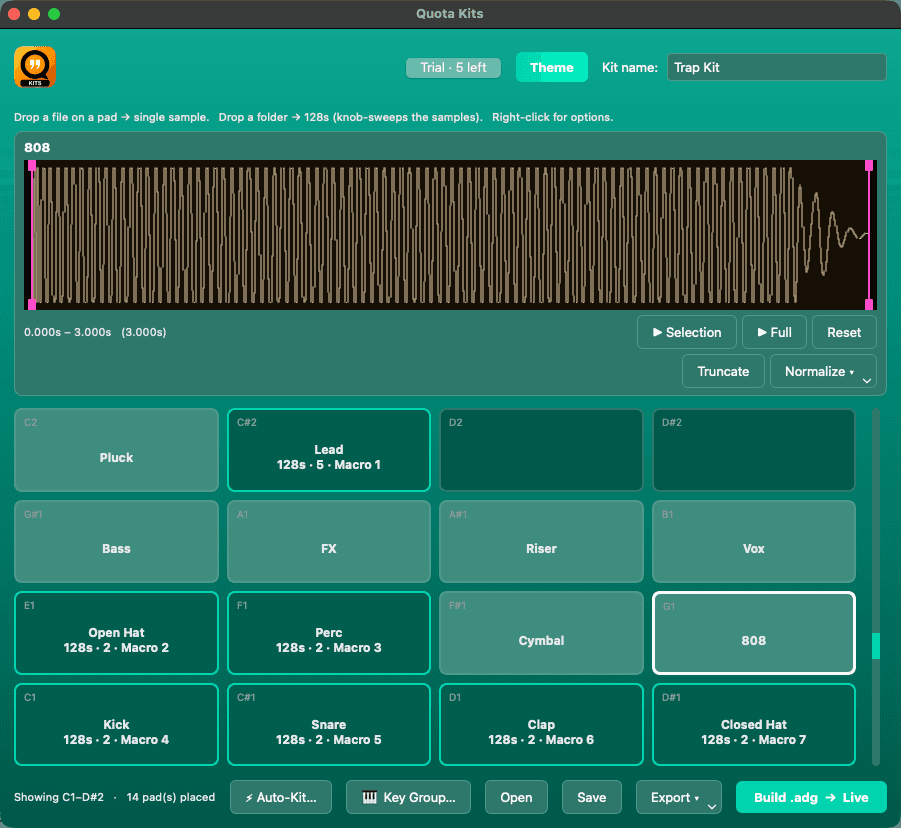Viewport: 901px width, 828px height.
Task: Open the Theme switcher
Action: (552, 67)
